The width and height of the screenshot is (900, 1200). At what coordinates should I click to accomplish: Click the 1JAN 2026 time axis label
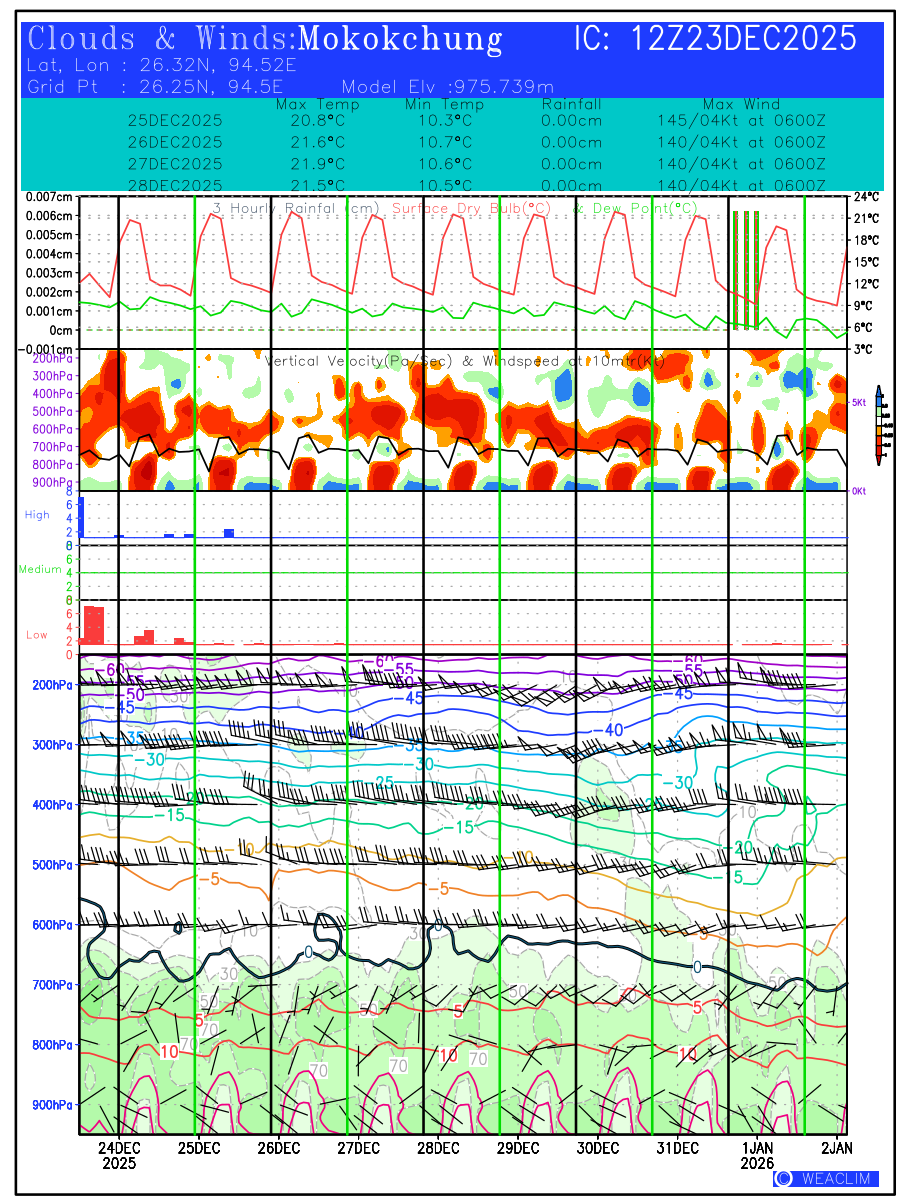(757, 1155)
